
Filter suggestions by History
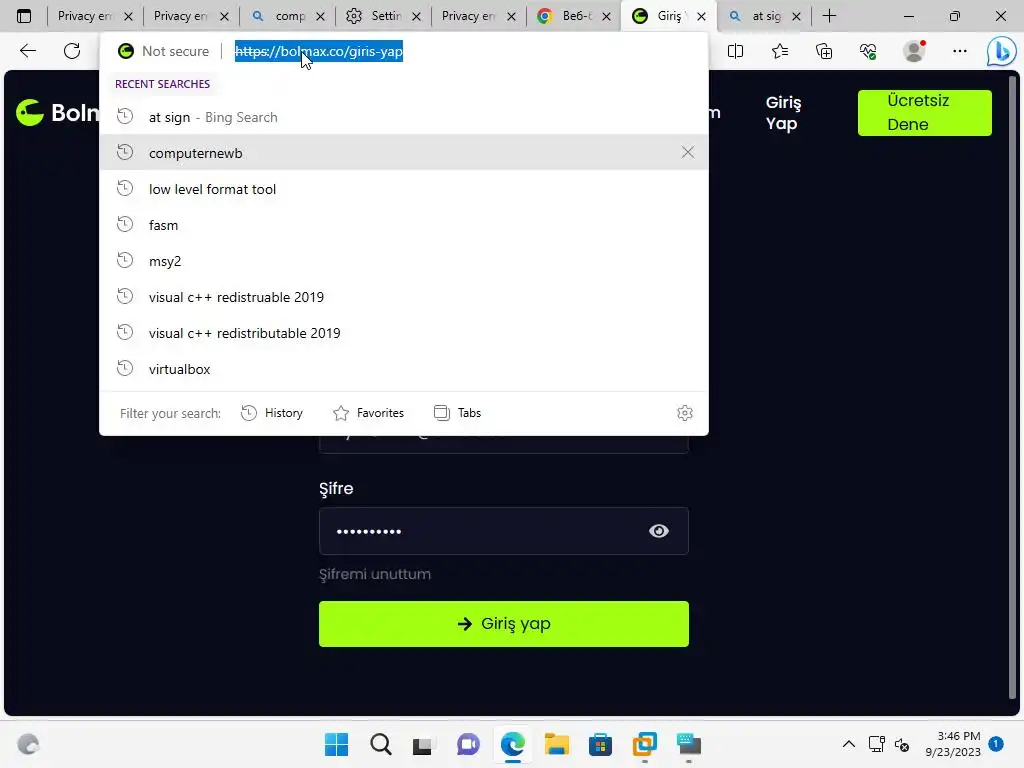click(x=272, y=413)
